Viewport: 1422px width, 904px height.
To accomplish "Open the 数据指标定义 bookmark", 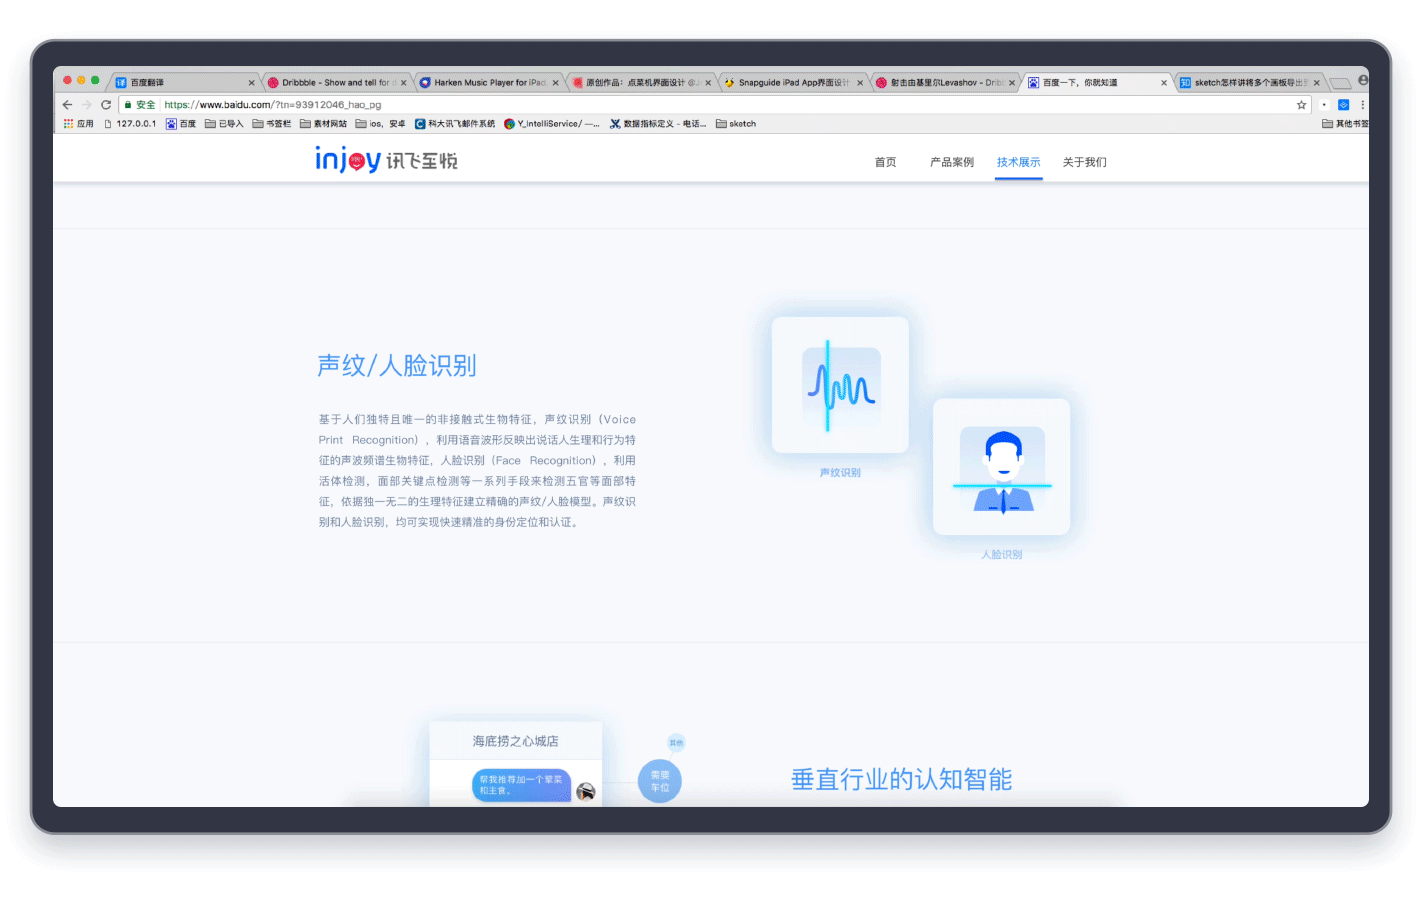I will pos(658,124).
